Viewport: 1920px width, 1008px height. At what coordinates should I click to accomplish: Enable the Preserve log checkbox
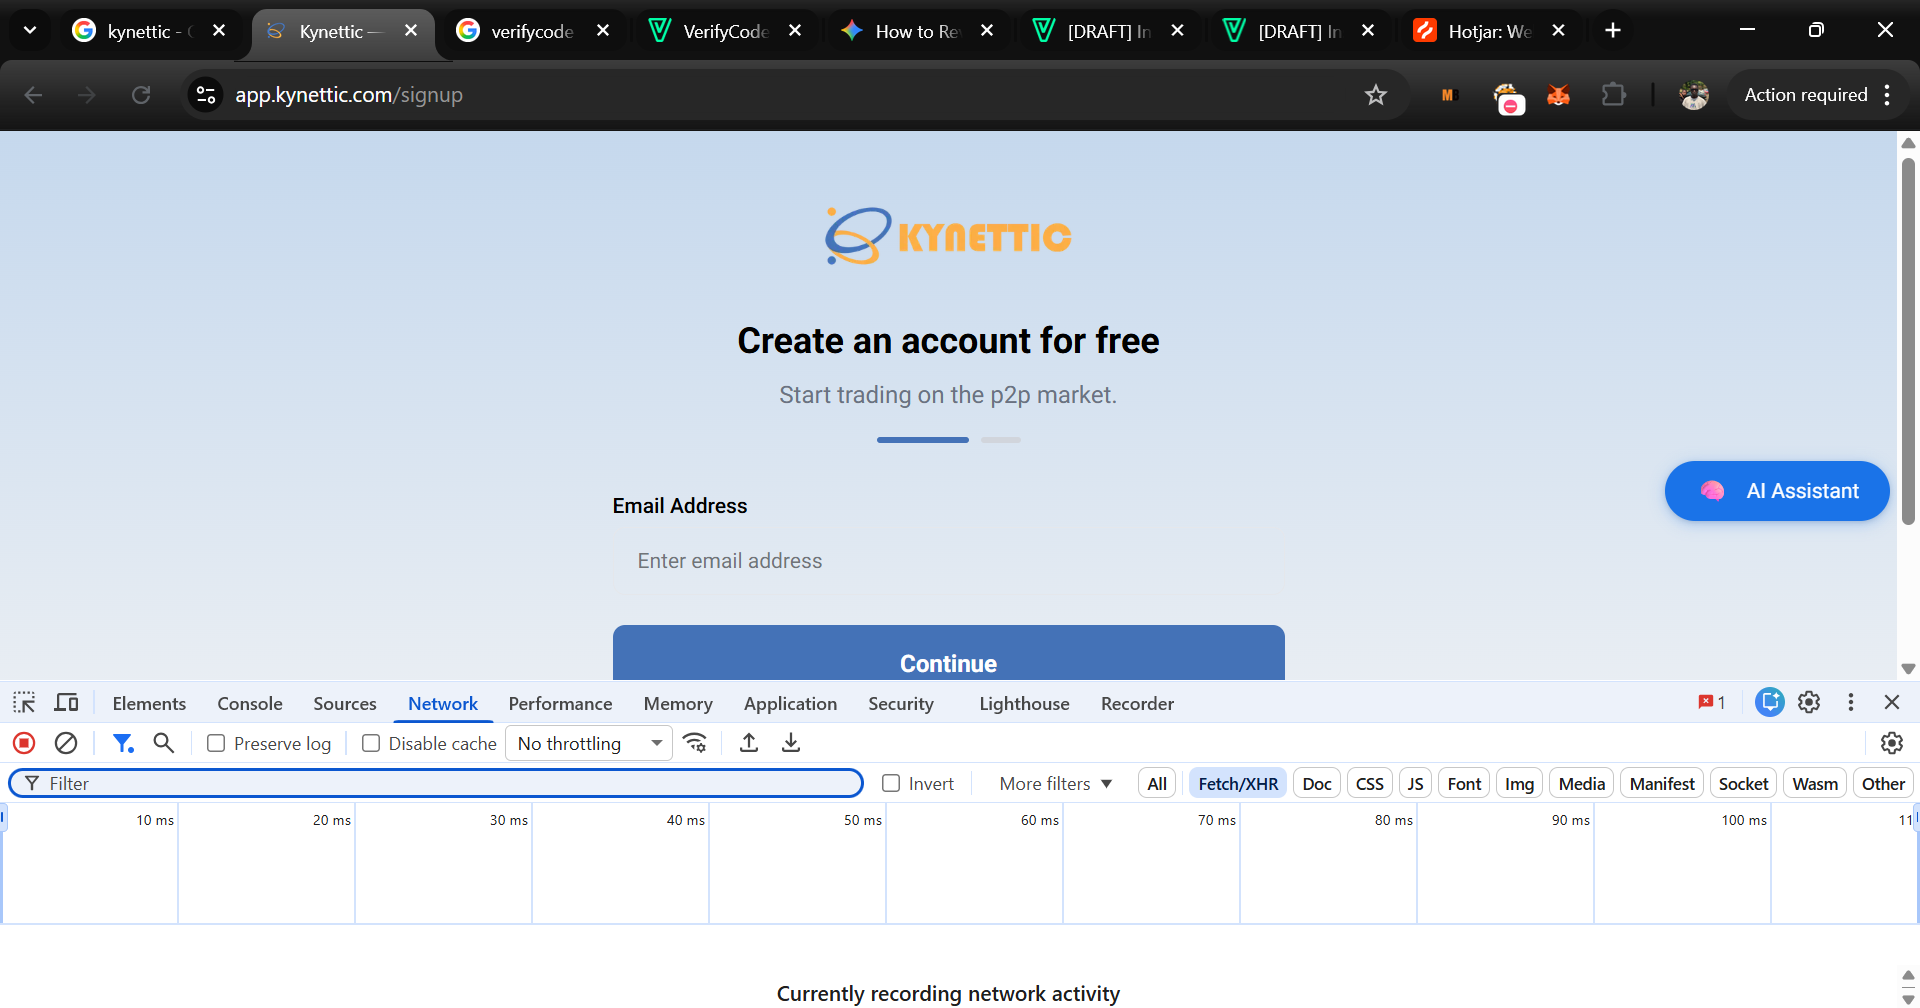216,742
